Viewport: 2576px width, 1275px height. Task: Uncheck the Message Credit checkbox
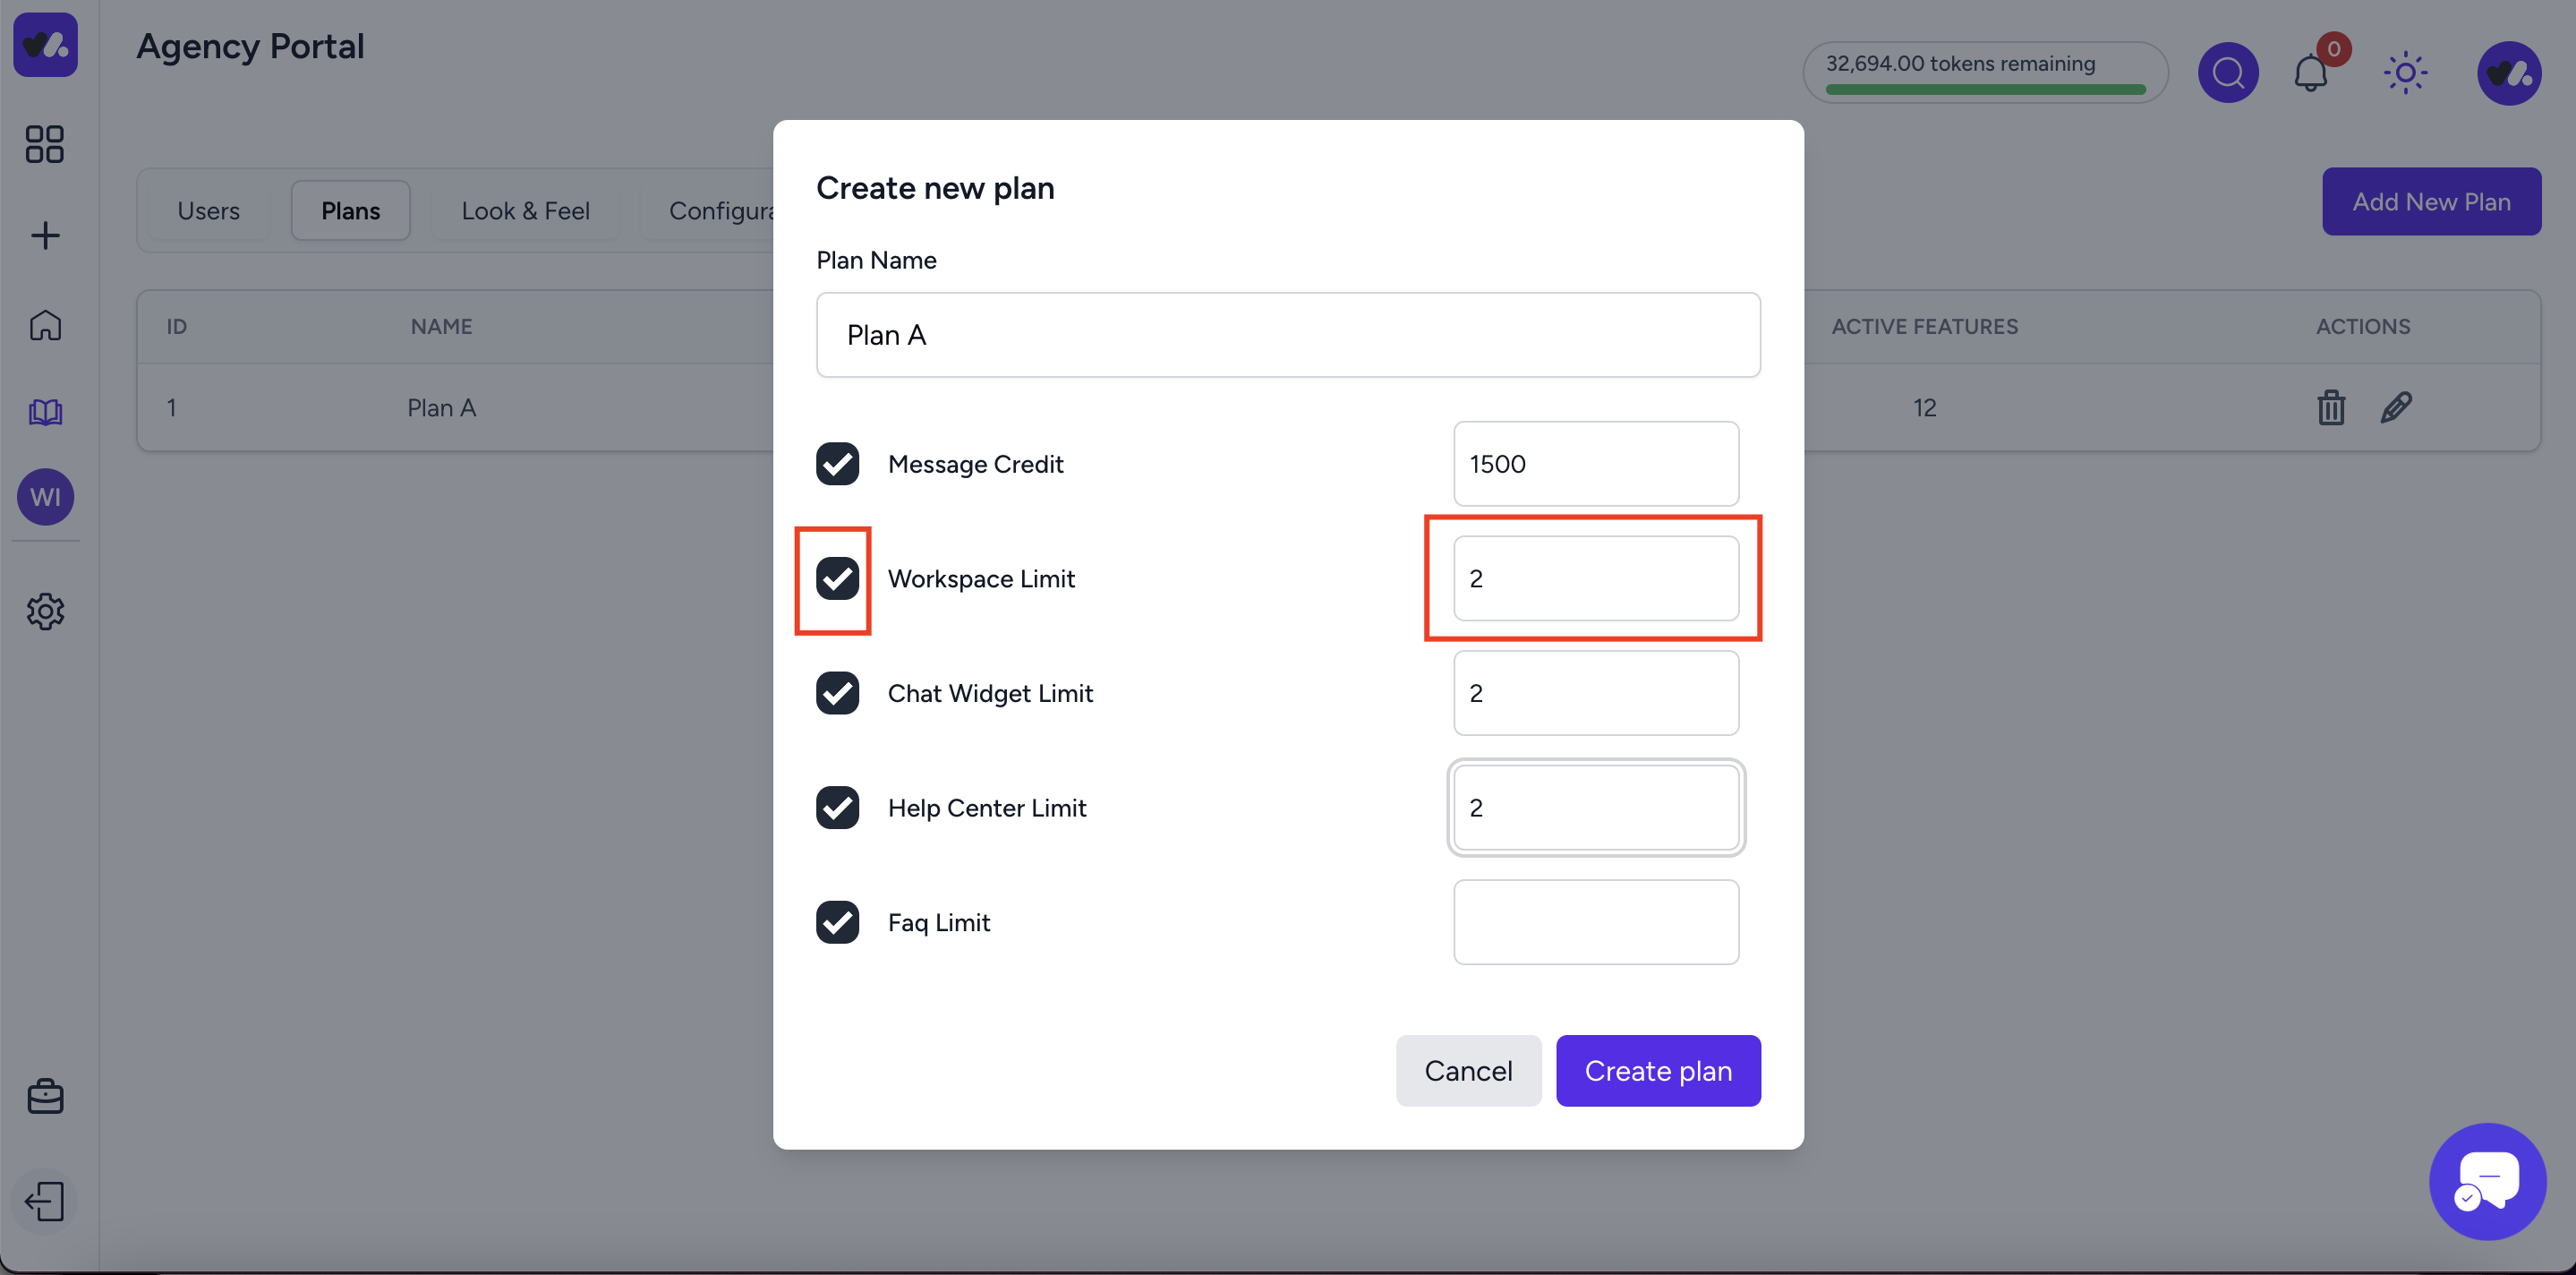837,464
